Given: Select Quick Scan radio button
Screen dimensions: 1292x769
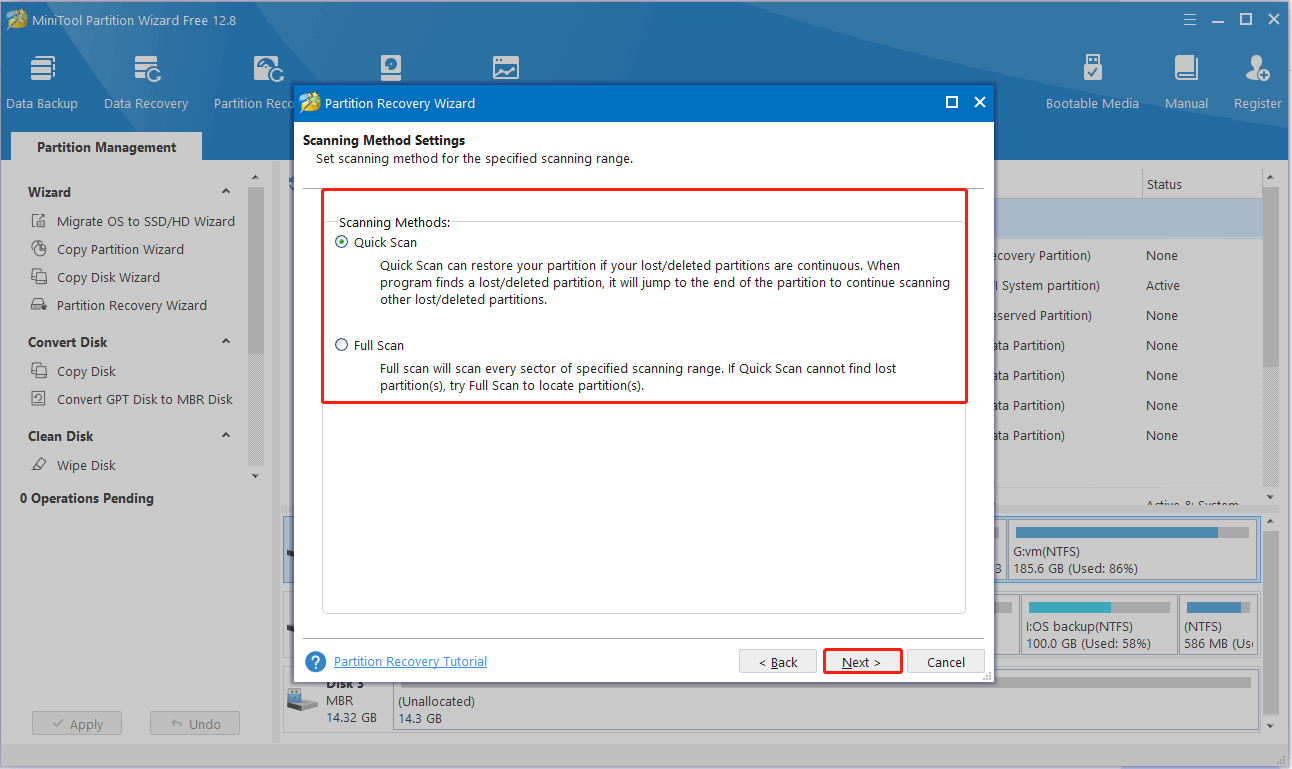Looking at the screenshot, I should coord(342,242).
